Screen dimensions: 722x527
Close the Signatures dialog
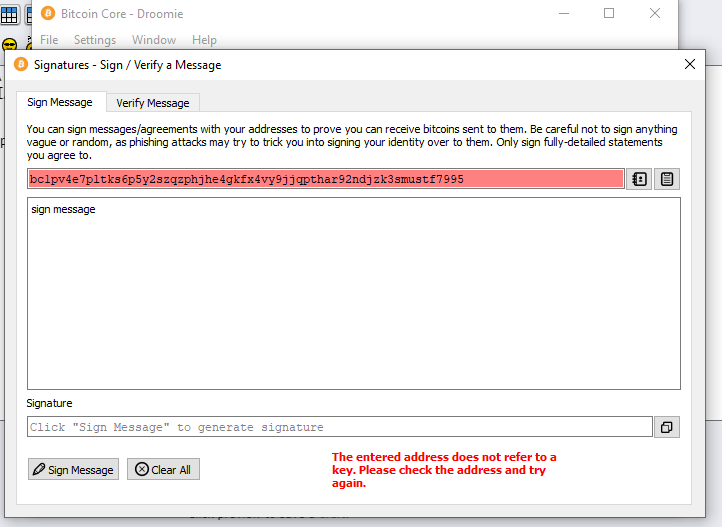[689, 64]
